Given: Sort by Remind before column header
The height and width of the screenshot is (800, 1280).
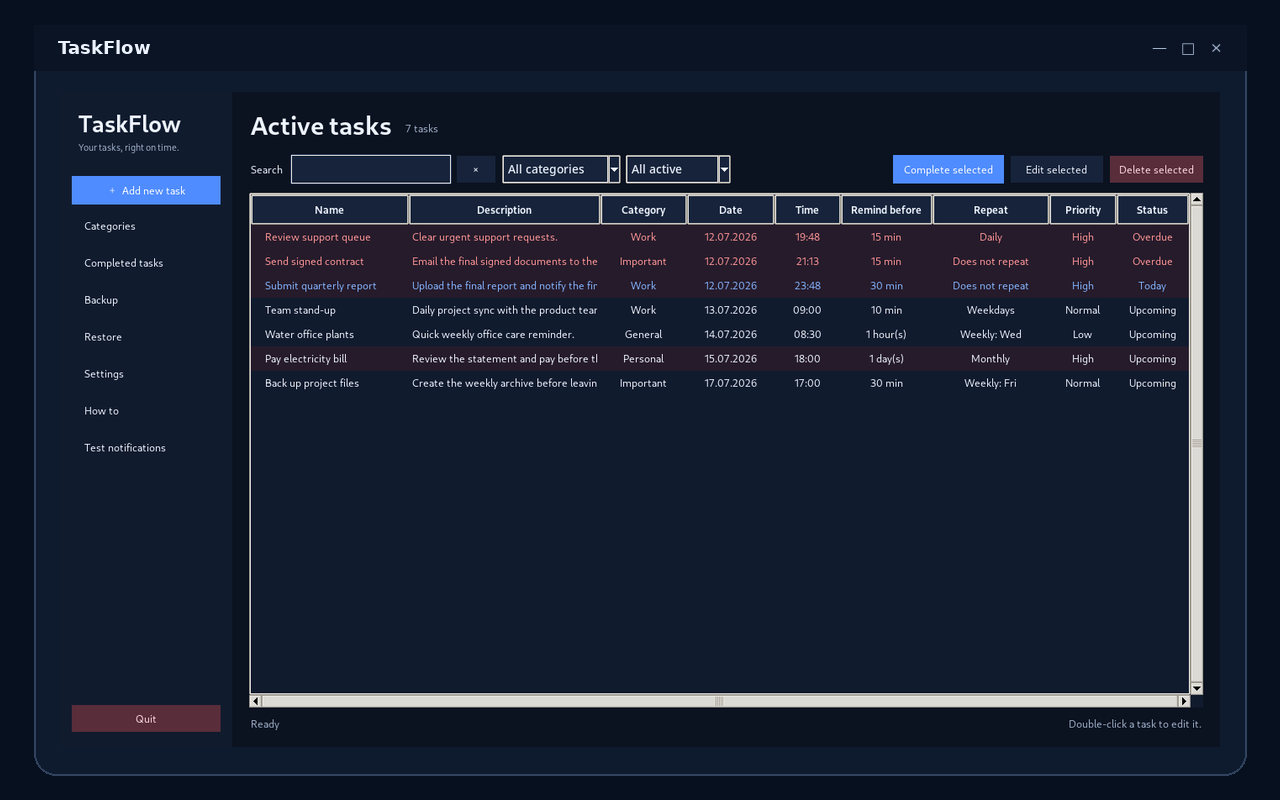Looking at the screenshot, I should coord(886,210).
